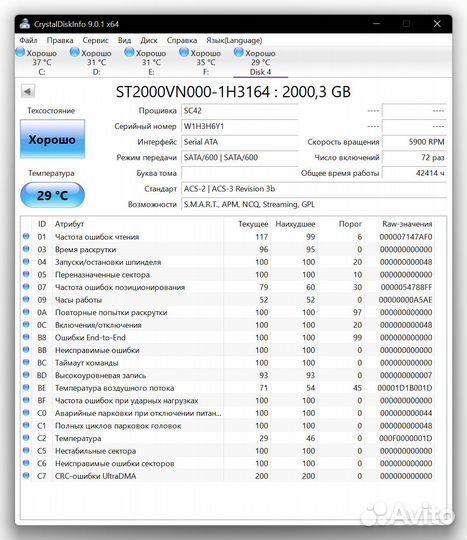
Task: Click the CrystalDiskInfo title bar icon
Action: point(24,24)
